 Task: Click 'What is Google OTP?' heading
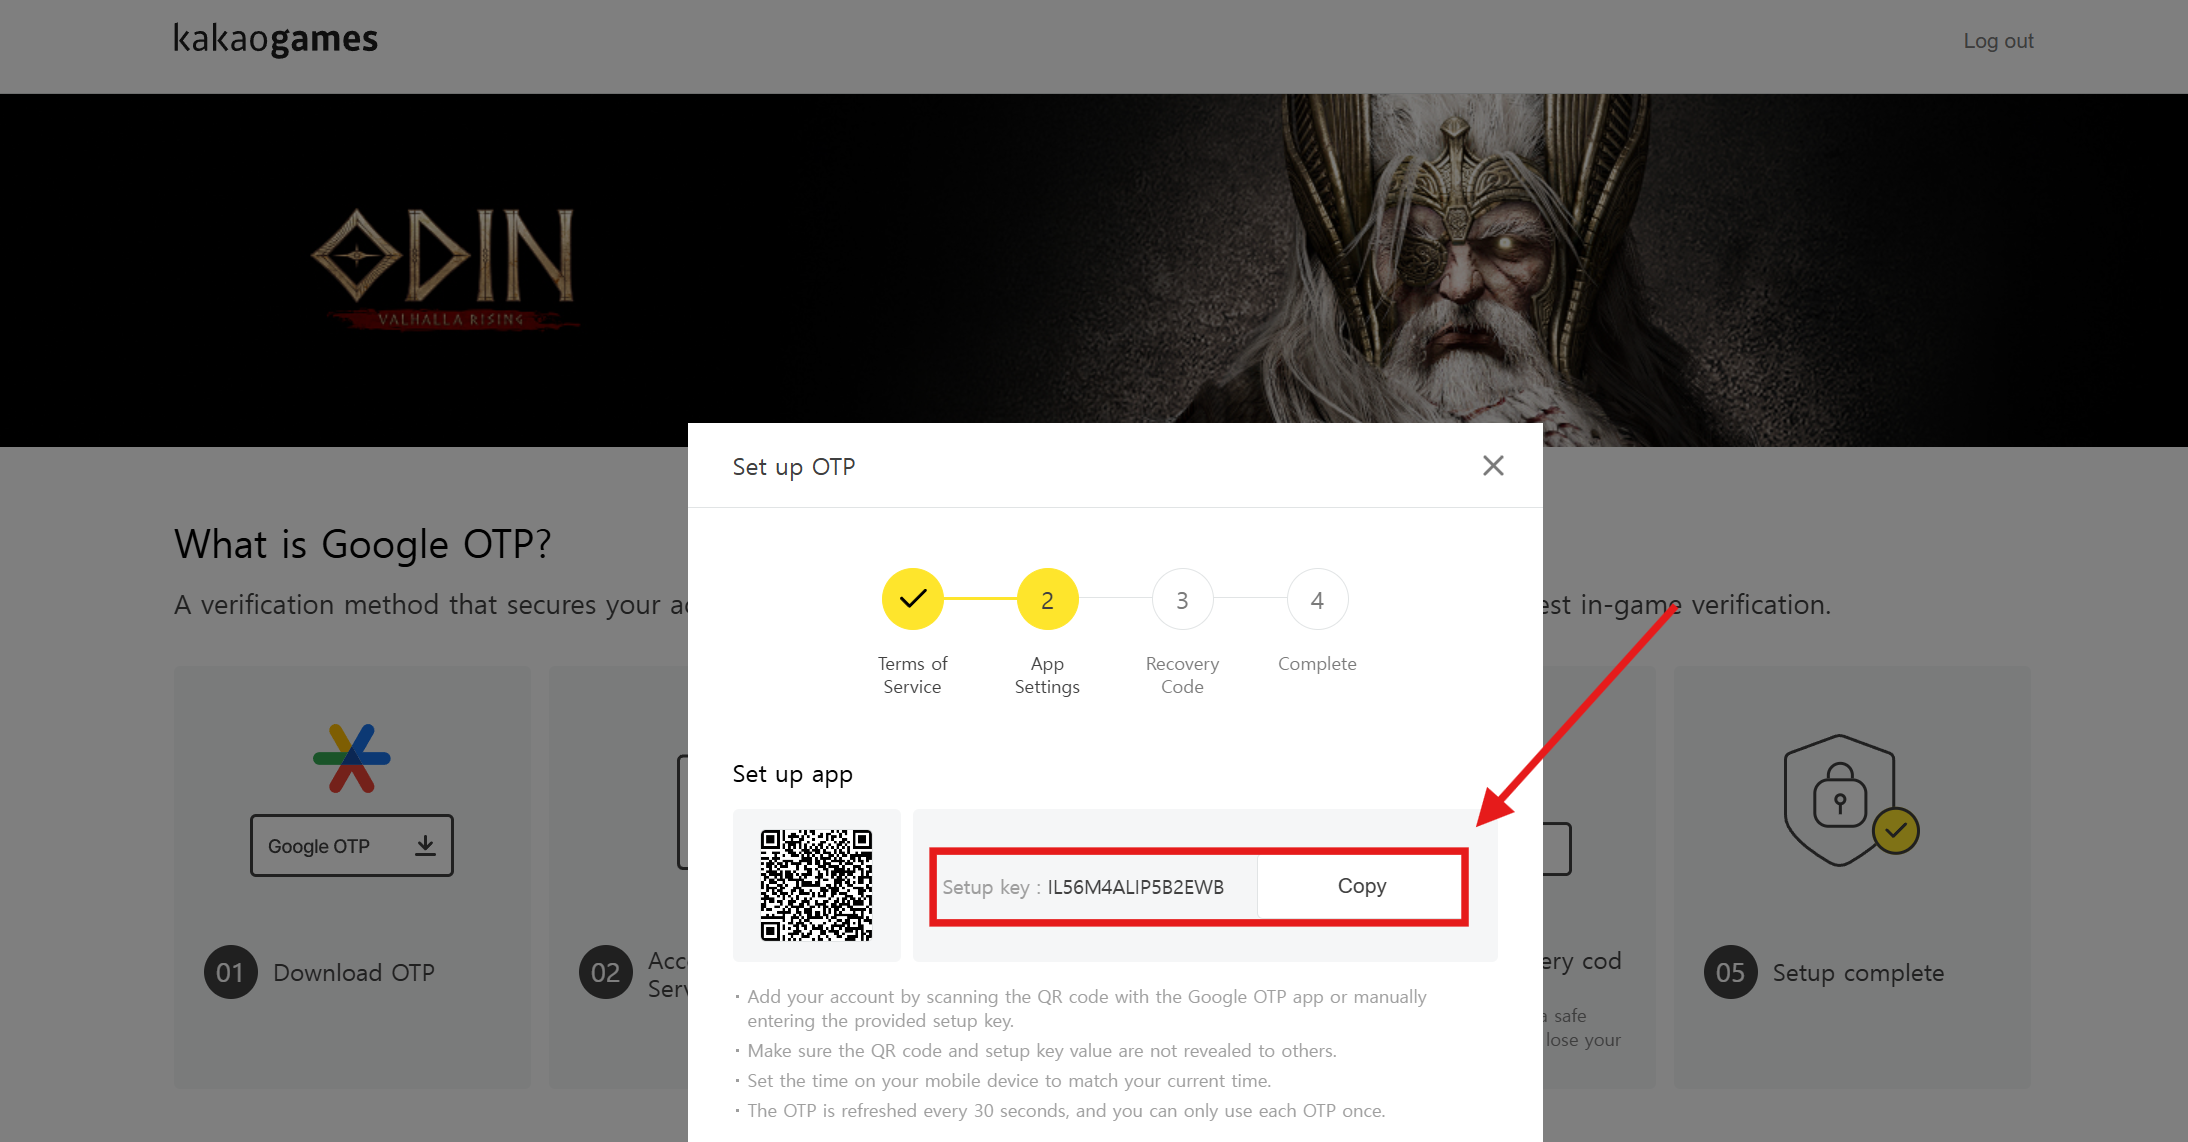pyautogui.click(x=363, y=545)
